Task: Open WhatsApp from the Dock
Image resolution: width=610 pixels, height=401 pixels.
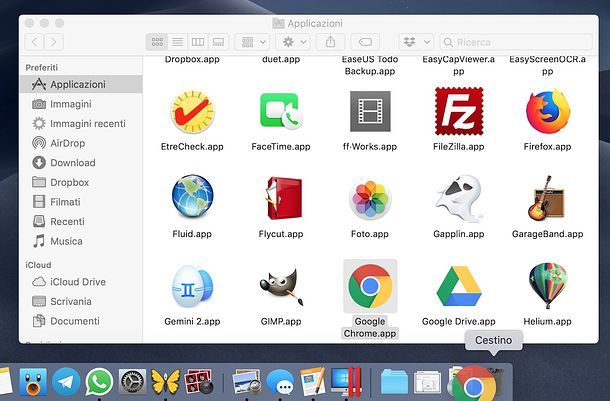Action: click(x=99, y=382)
